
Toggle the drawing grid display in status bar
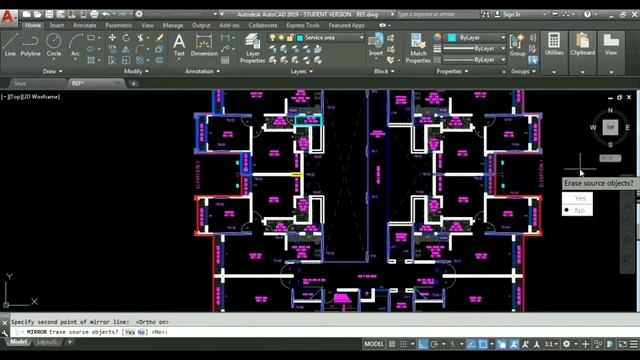[x=392, y=344]
